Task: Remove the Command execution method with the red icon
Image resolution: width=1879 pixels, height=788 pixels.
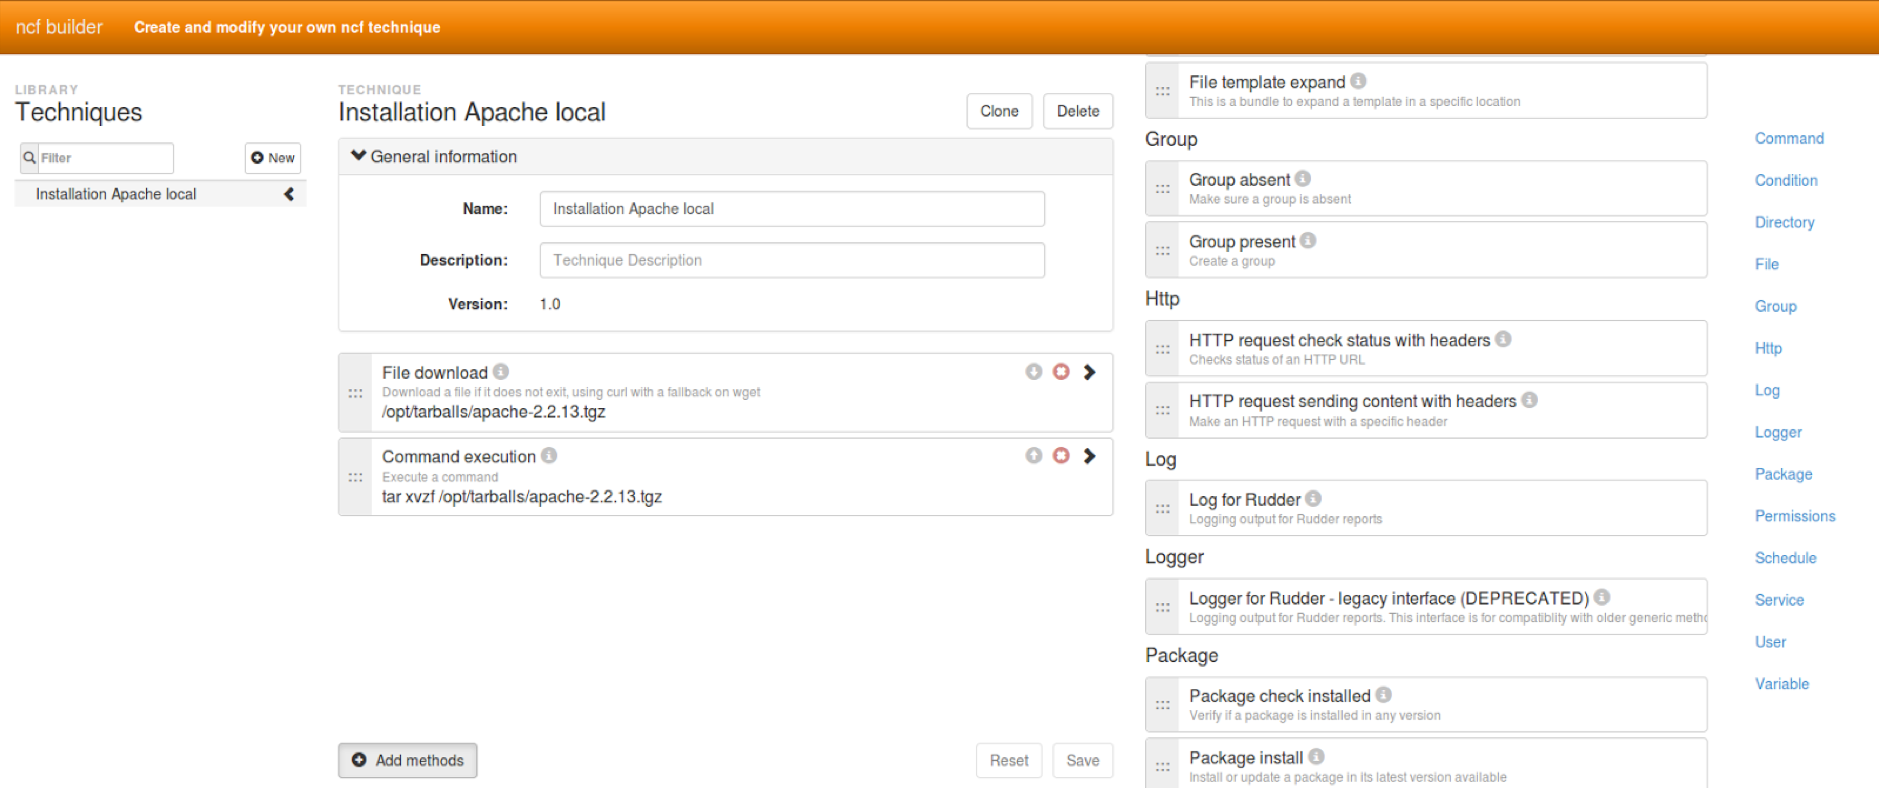Action: coord(1061,455)
